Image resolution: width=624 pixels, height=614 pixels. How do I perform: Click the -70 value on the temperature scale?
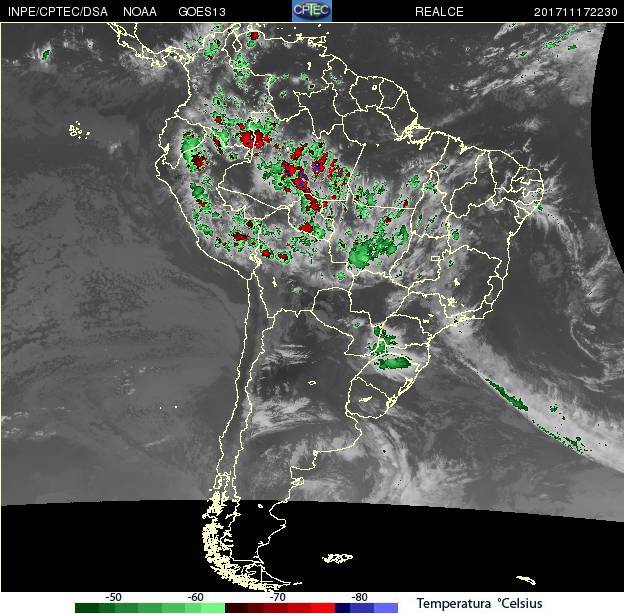277,597
